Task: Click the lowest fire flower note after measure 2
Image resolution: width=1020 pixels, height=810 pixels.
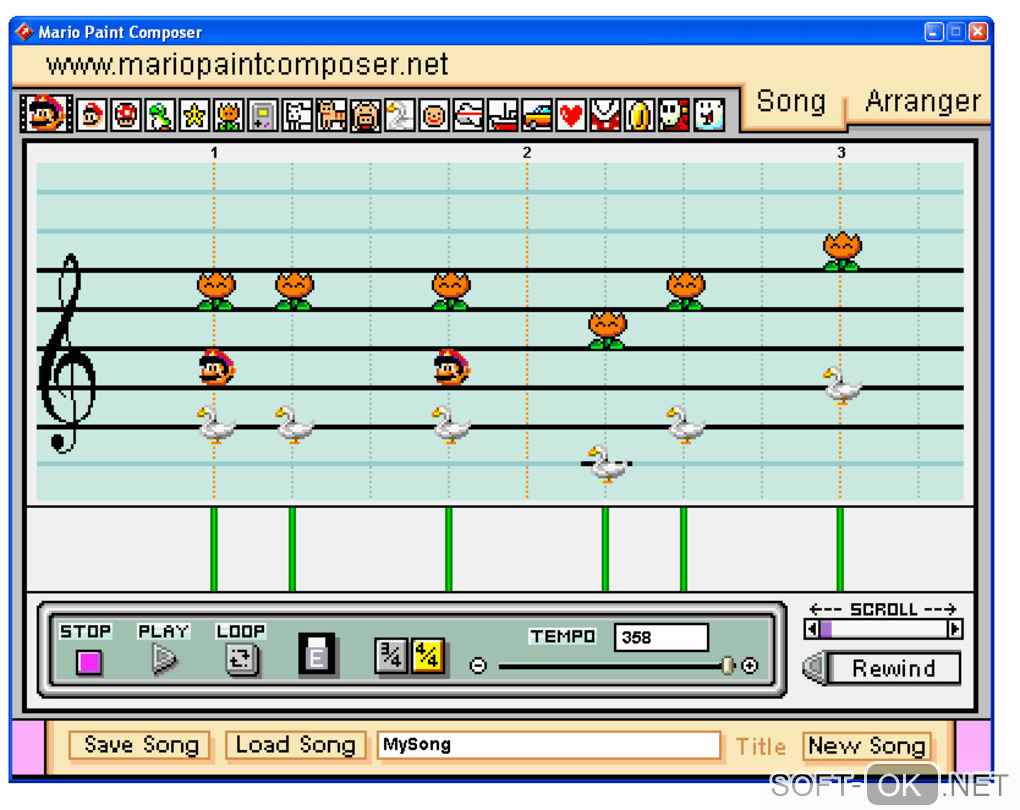Action: tap(608, 330)
